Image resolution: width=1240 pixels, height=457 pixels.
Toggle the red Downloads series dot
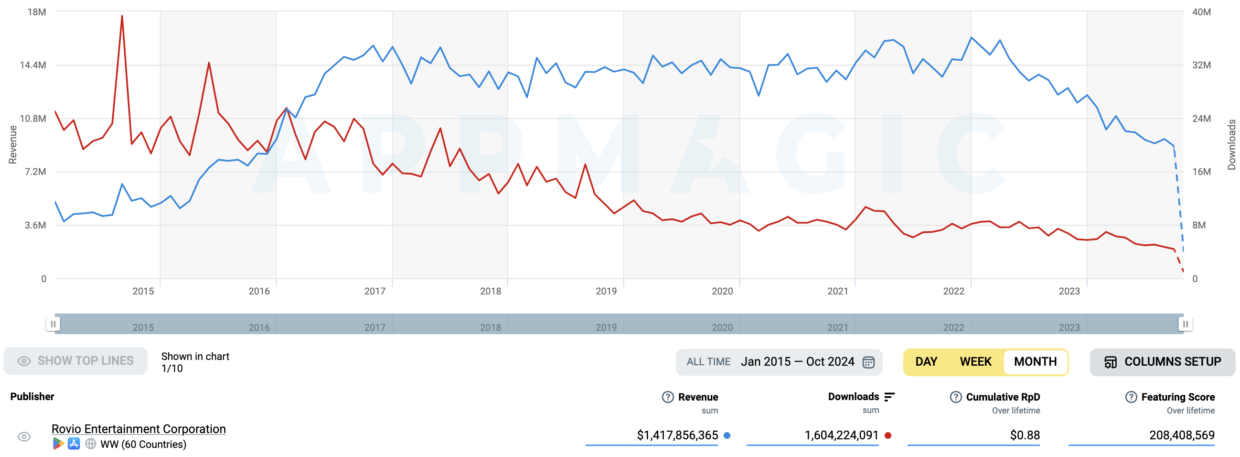887,436
